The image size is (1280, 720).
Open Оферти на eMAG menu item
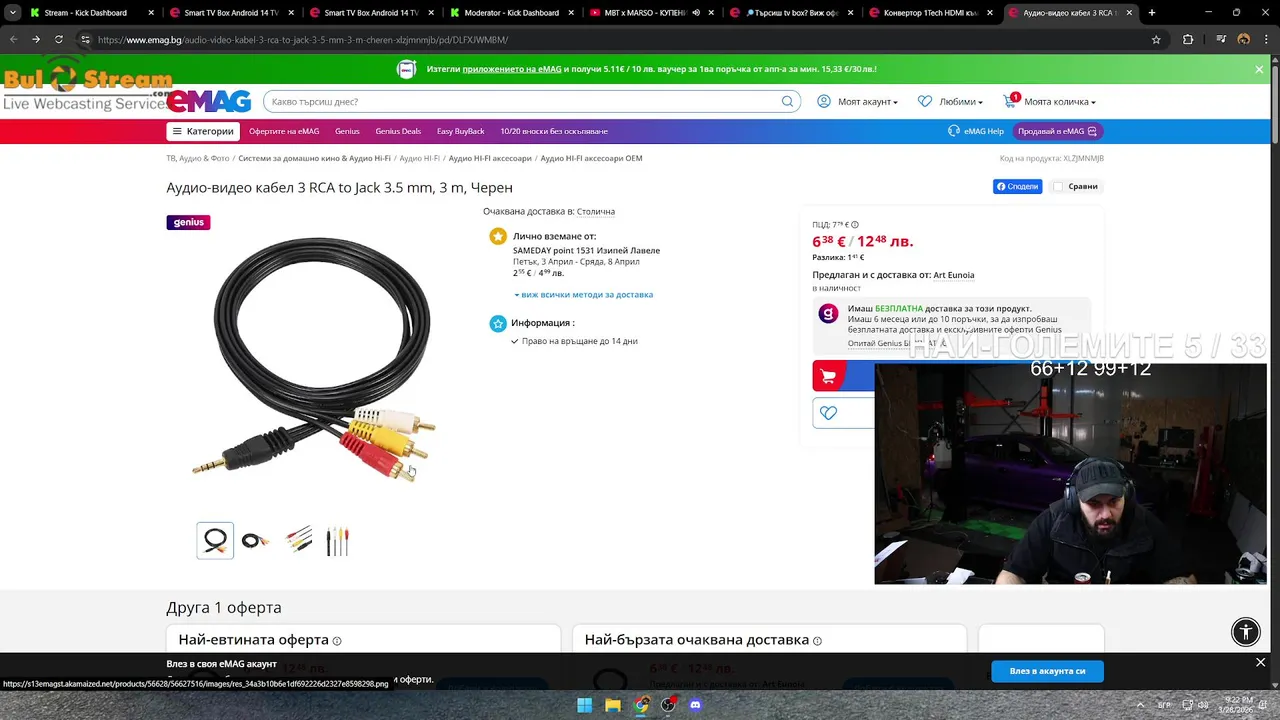pos(284,131)
